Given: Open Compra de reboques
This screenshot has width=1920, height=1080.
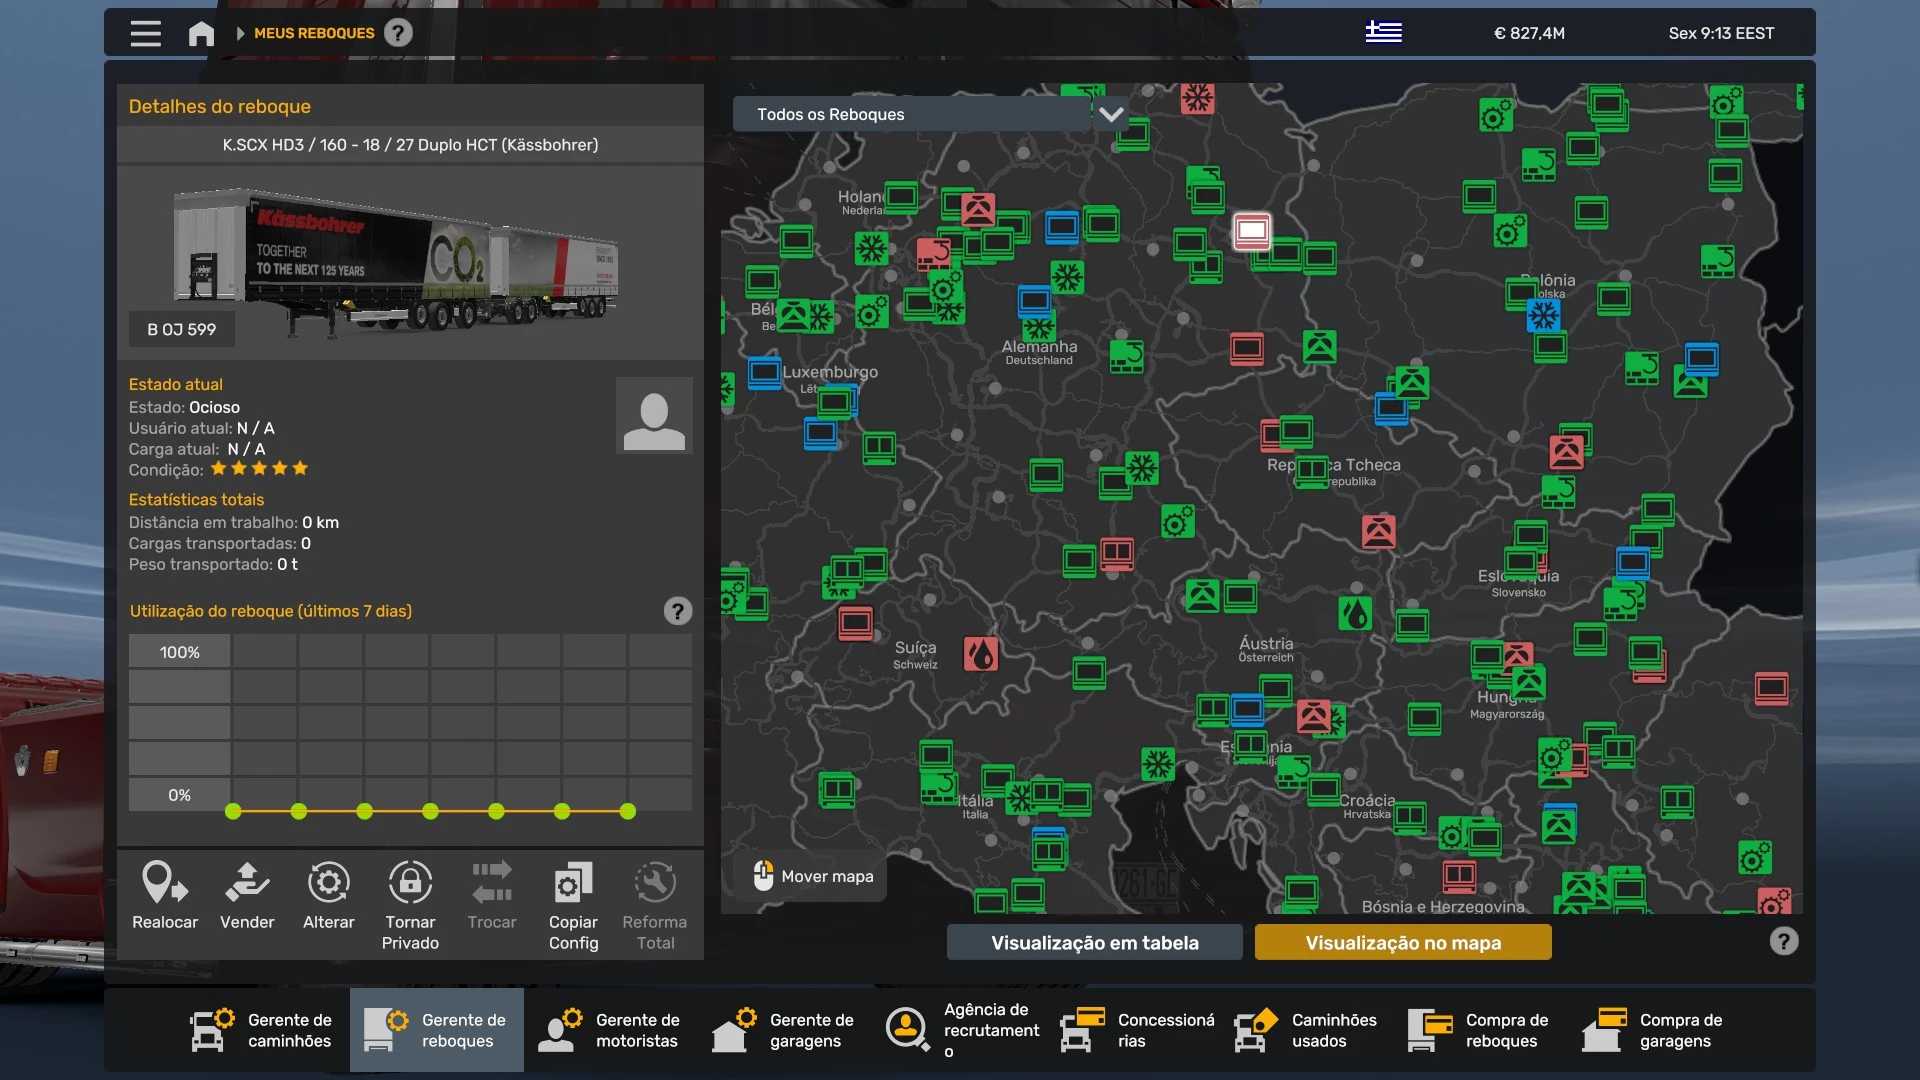Looking at the screenshot, I should [1481, 1030].
